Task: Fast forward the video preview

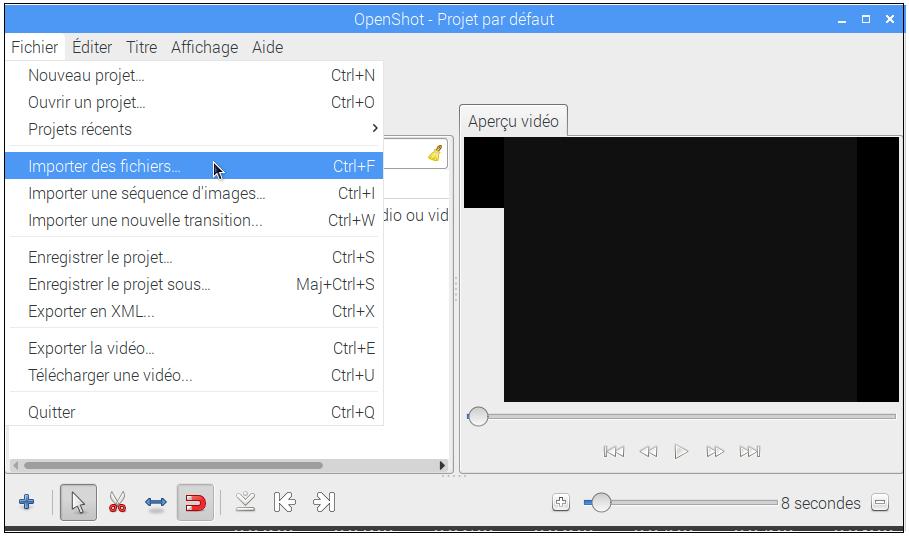Action: tap(715, 451)
